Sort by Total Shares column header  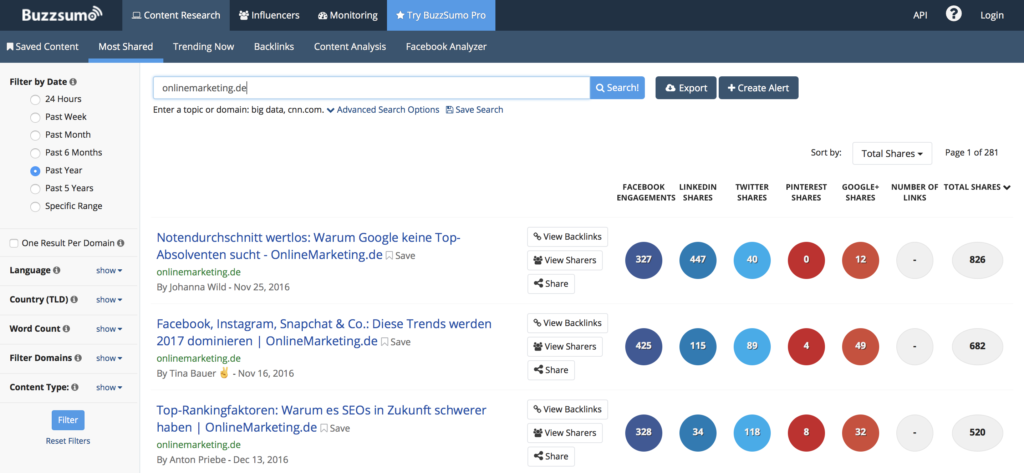(x=976, y=188)
